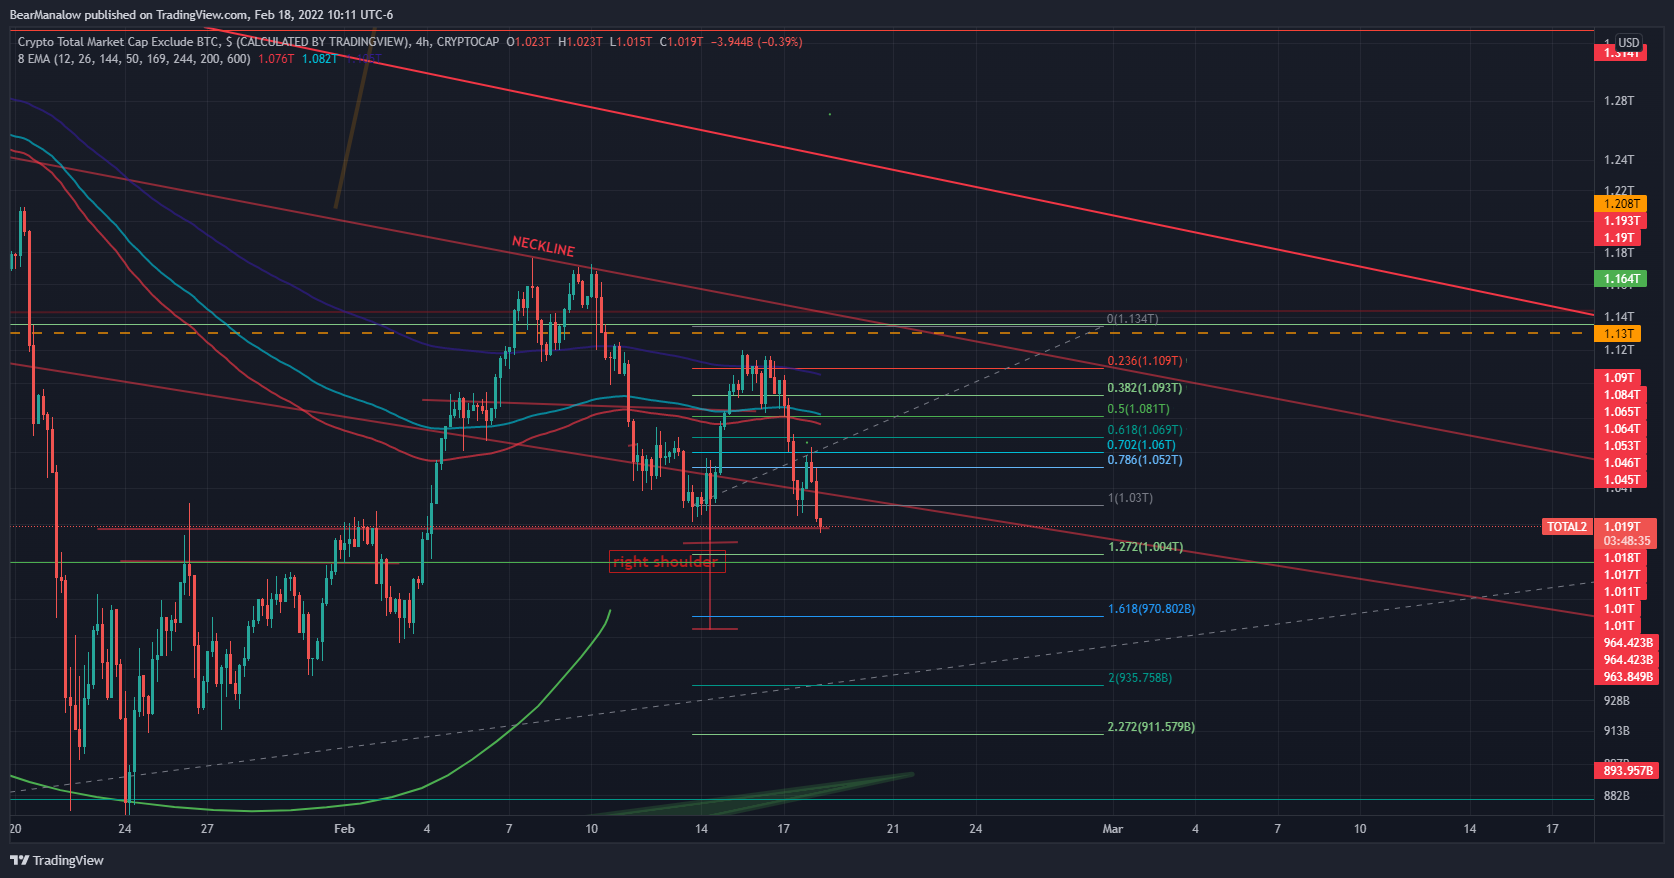Click the TradingView logo at bottom left
Viewport: 1674px width, 878px height.
(x=57, y=860)
